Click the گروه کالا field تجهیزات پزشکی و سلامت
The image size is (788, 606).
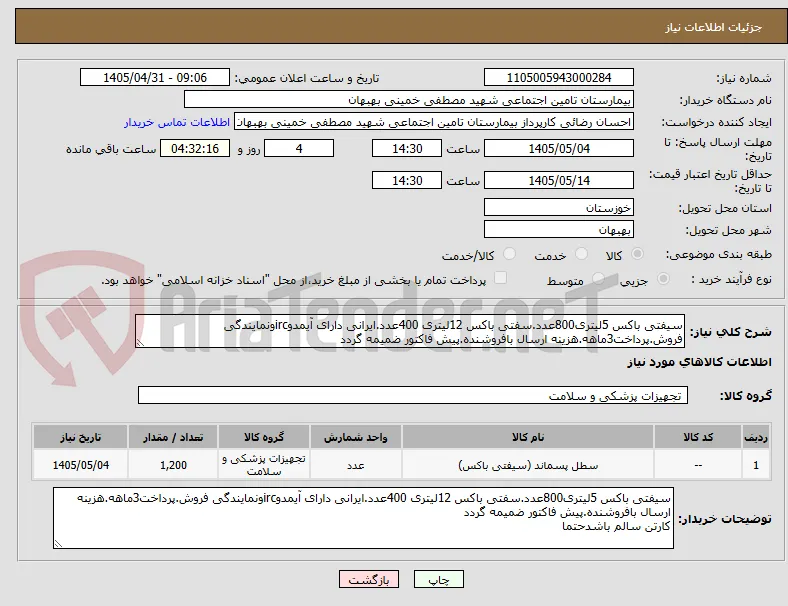tap(413, 395)
